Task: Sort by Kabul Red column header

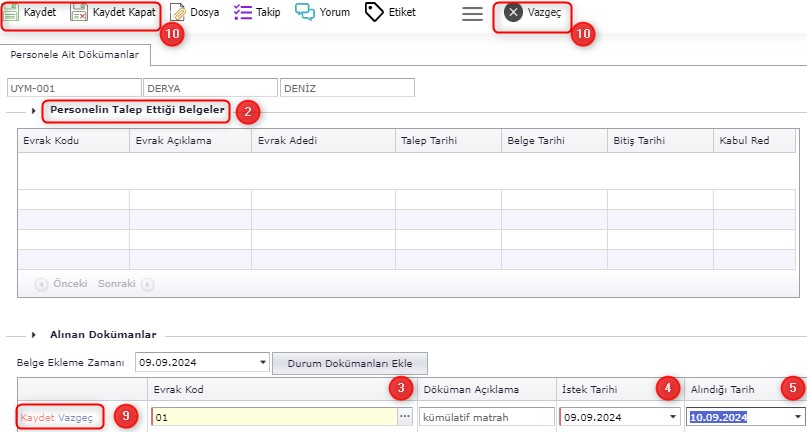Action: coord(755,141)
